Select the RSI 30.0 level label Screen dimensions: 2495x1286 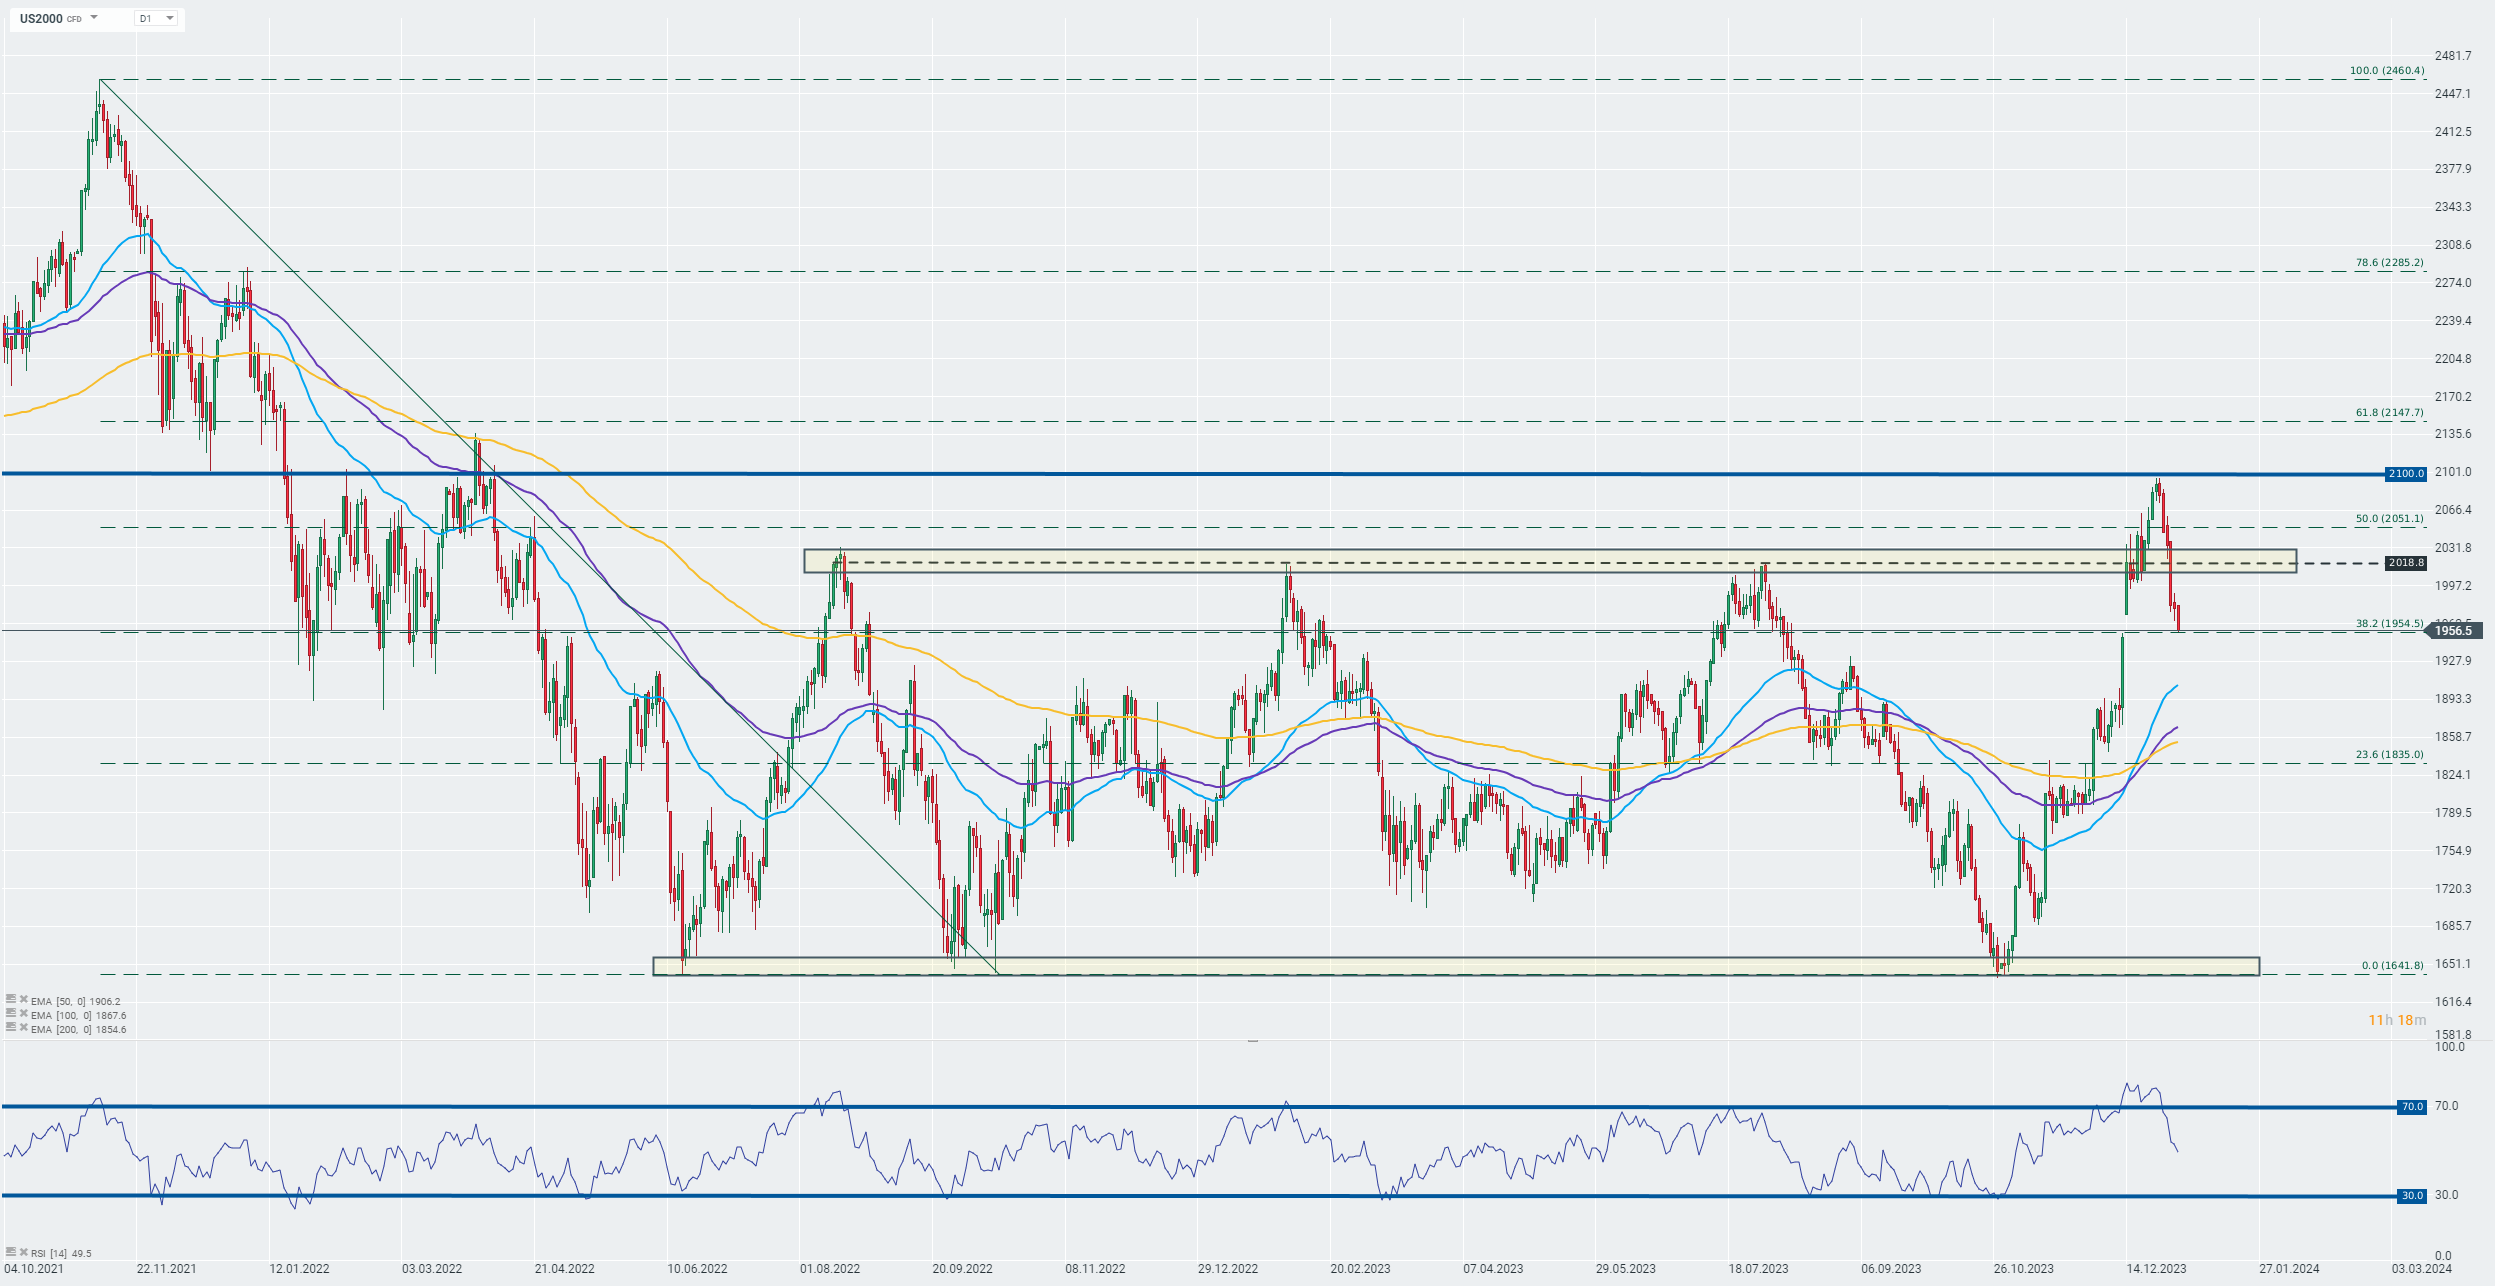2412,1196
